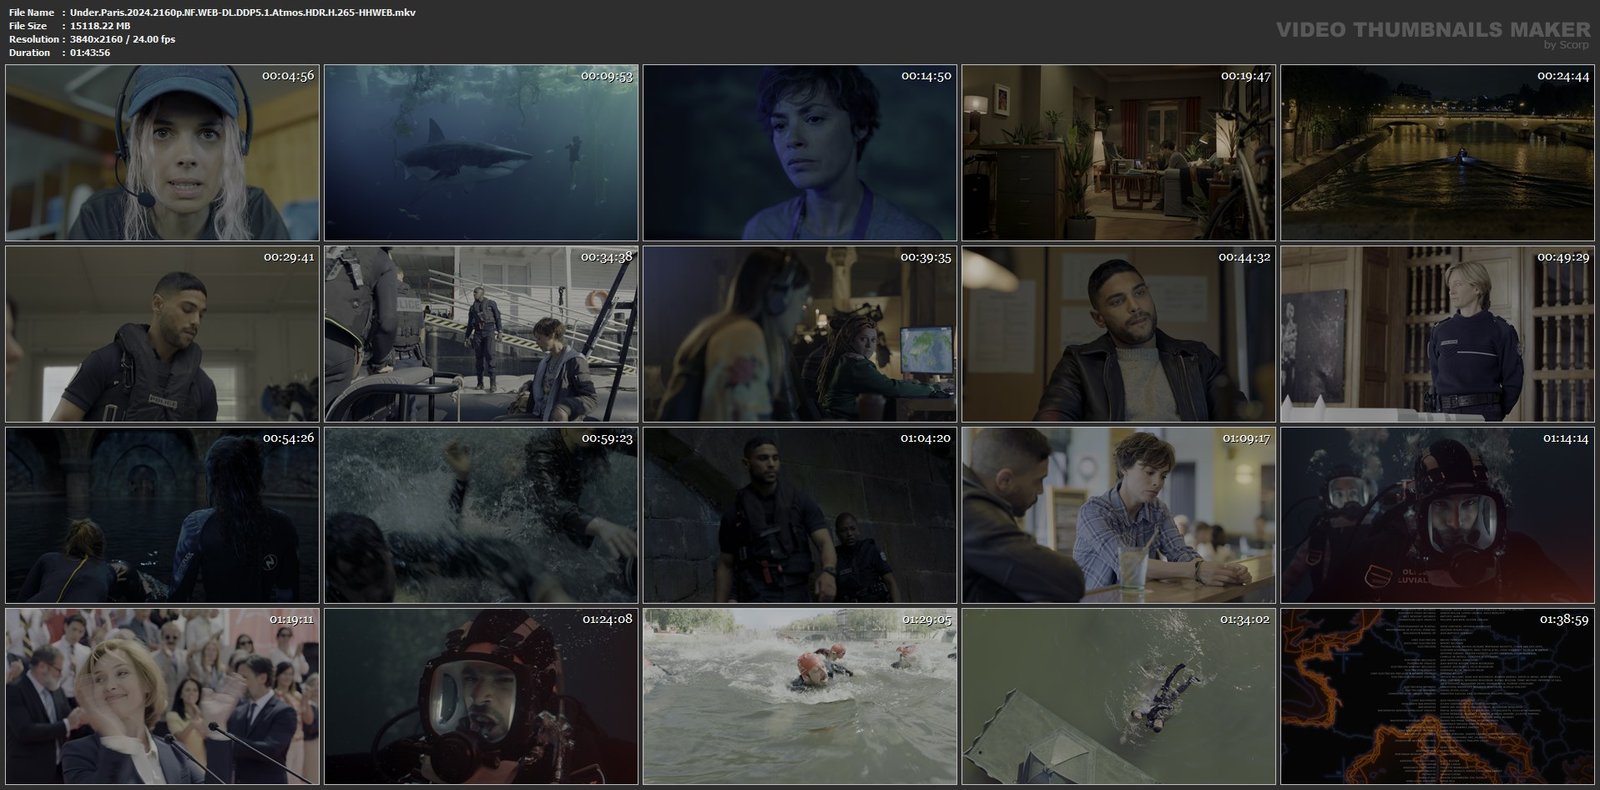Viewport: 1600px width, 790px height.
Task: Click the thumbnail timestamped 00:54:26
Action: [x=162, y=515]
